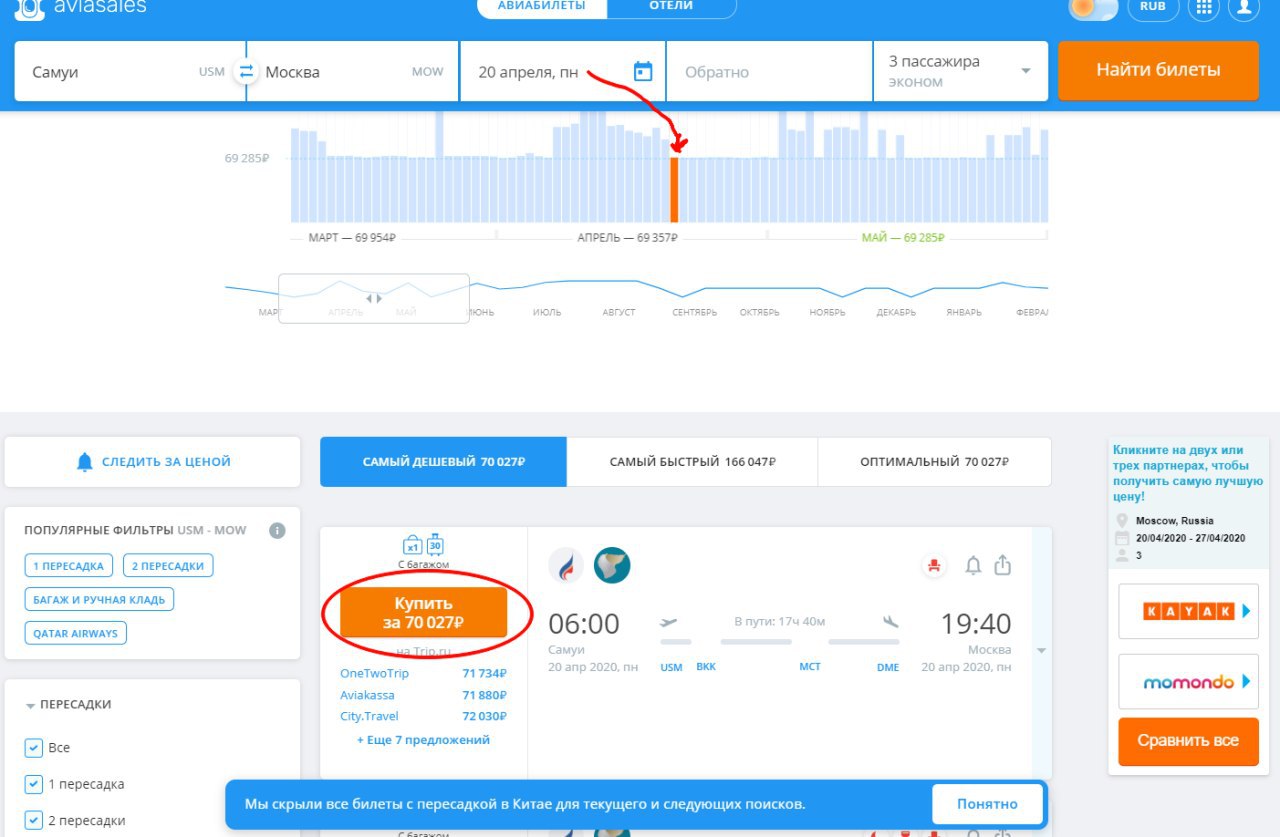1280x837 pixels.
Task: Show 7 more offers for first ticket
Action: click(x=423, y=740)
